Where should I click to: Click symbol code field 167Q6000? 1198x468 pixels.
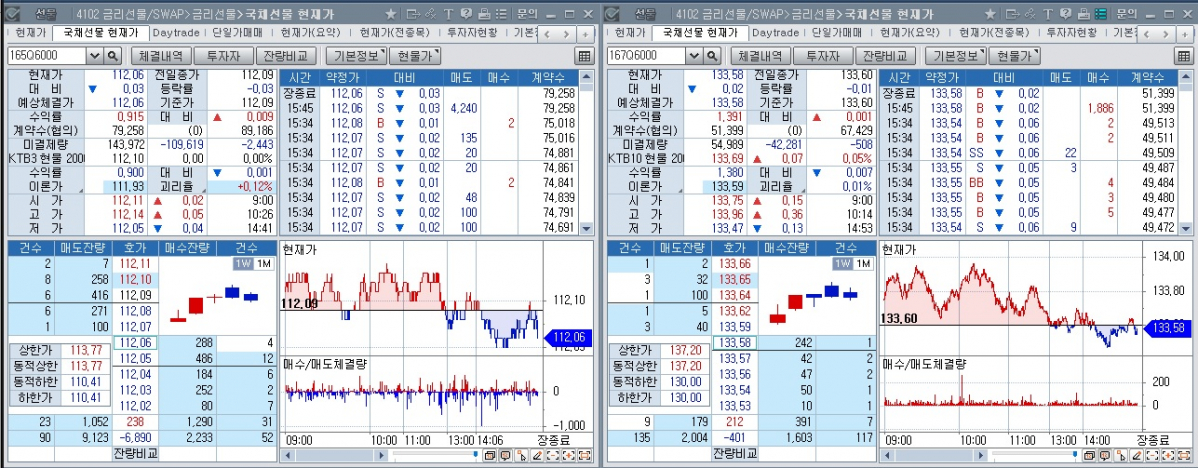click(x=646, y=56)
